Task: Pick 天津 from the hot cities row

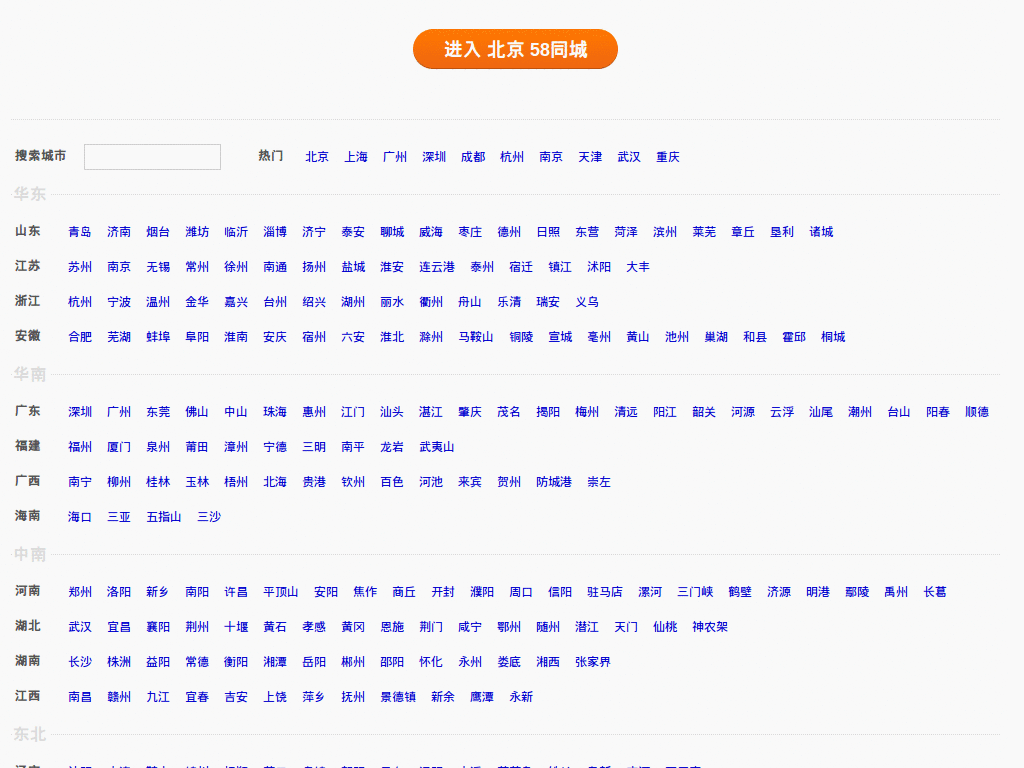Action: [x=590, y=157]
